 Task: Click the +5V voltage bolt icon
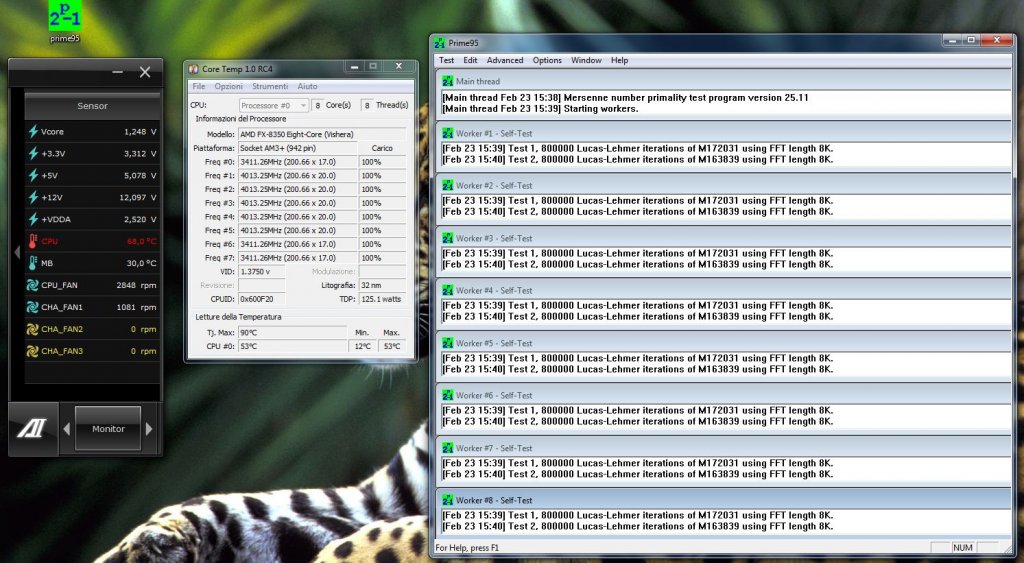[x=33, y=175]
